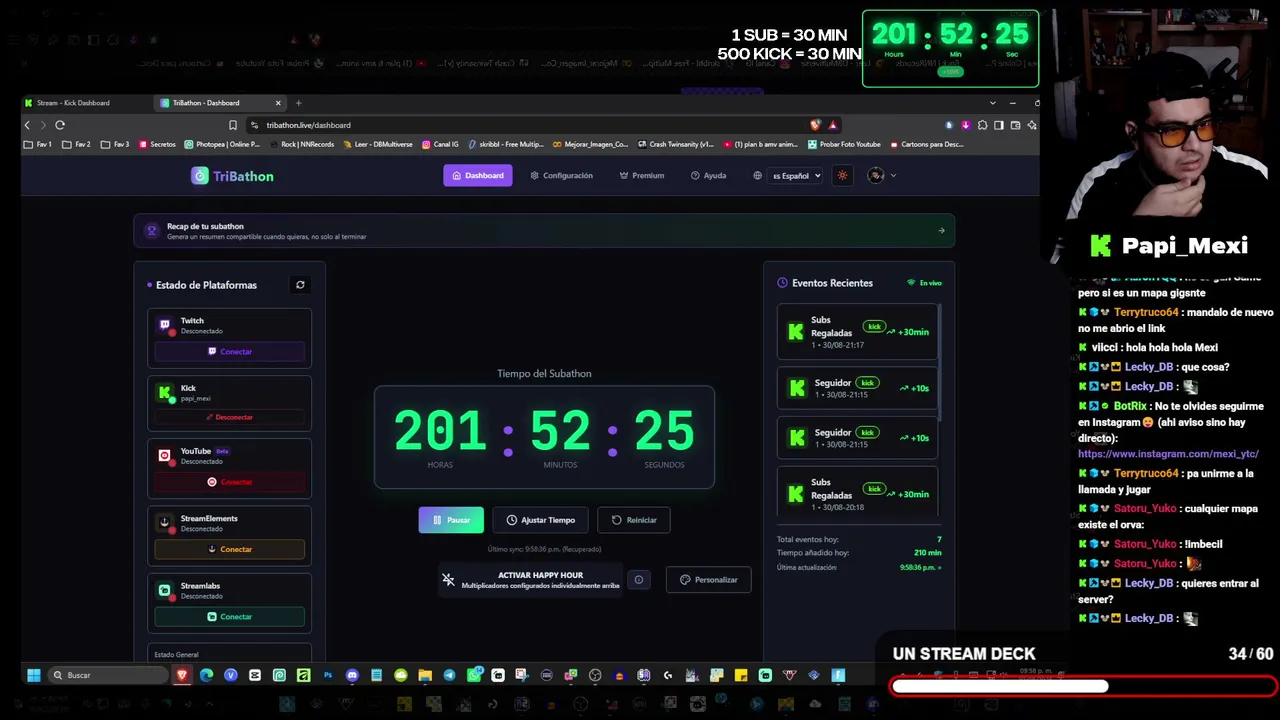Open Telegram from the taskbar
Screen dimensions: 1280x720
tap(449, 675)
